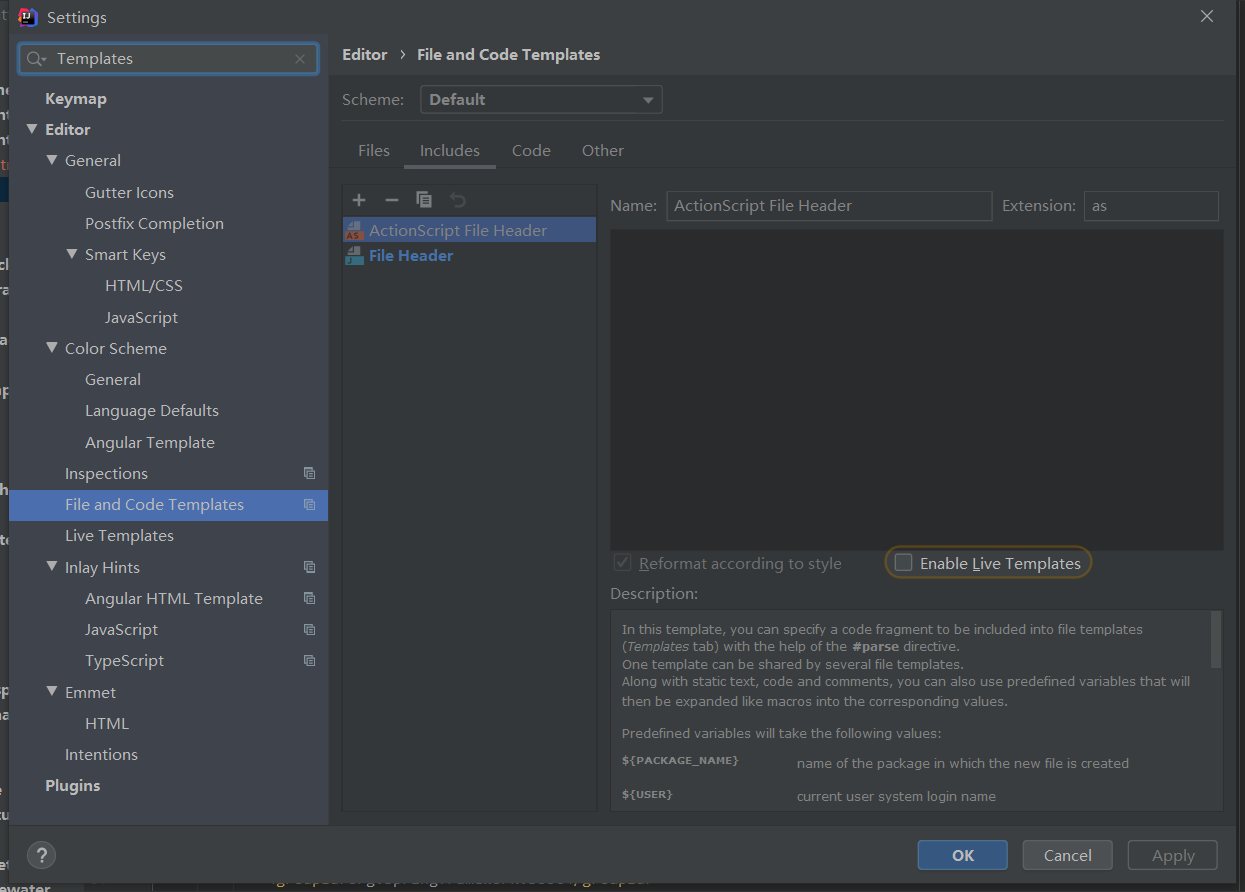
Task: Clear the search field with the X icon
Action: pos(300,59)
